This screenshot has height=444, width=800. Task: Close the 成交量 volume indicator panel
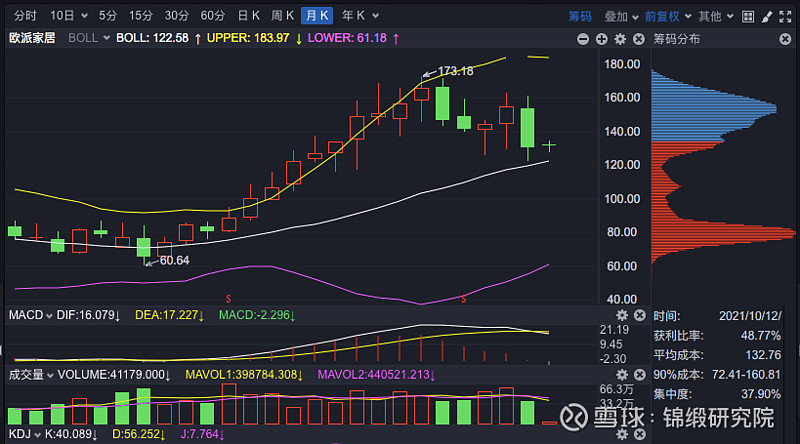pyautogui.click(x=638, y=375)
